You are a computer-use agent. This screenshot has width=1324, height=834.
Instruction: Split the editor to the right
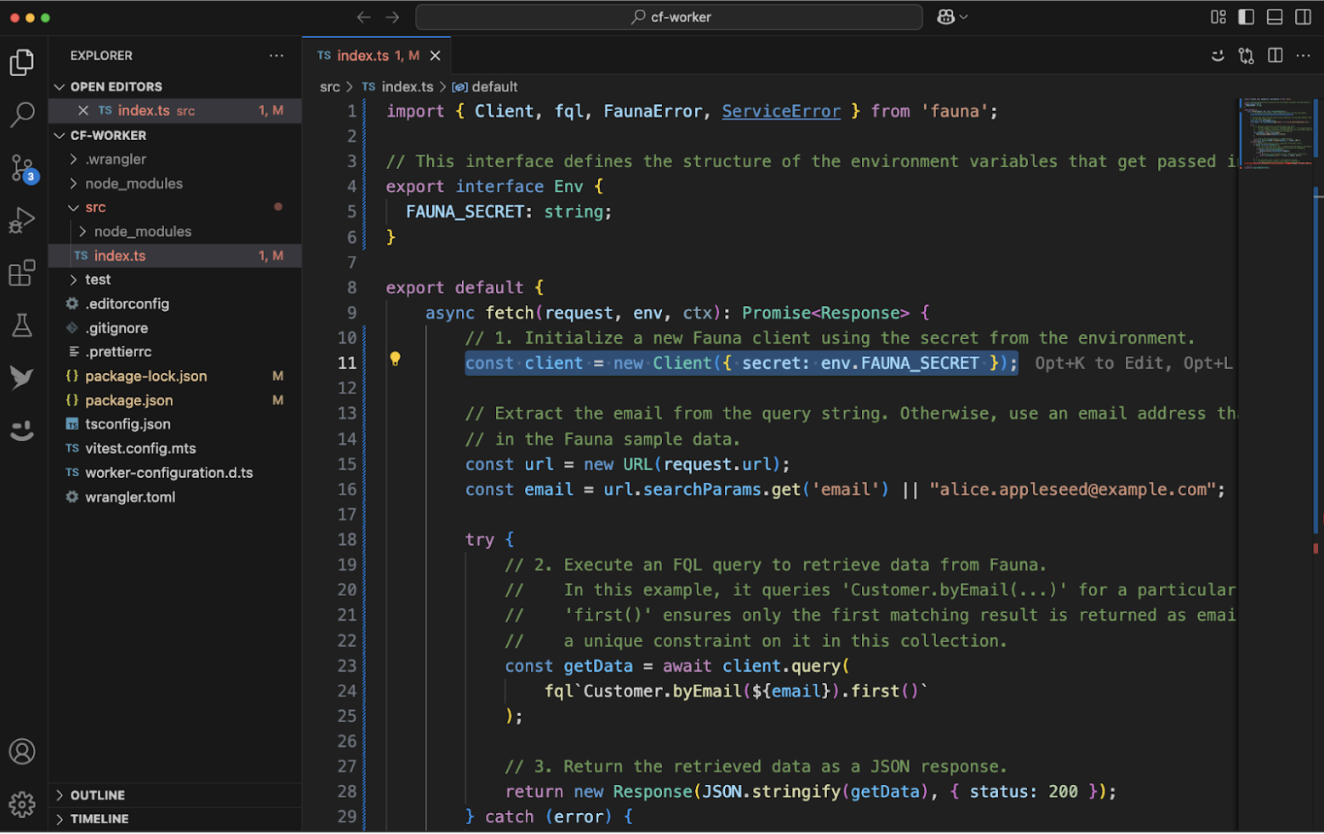tap(1275, 56)
